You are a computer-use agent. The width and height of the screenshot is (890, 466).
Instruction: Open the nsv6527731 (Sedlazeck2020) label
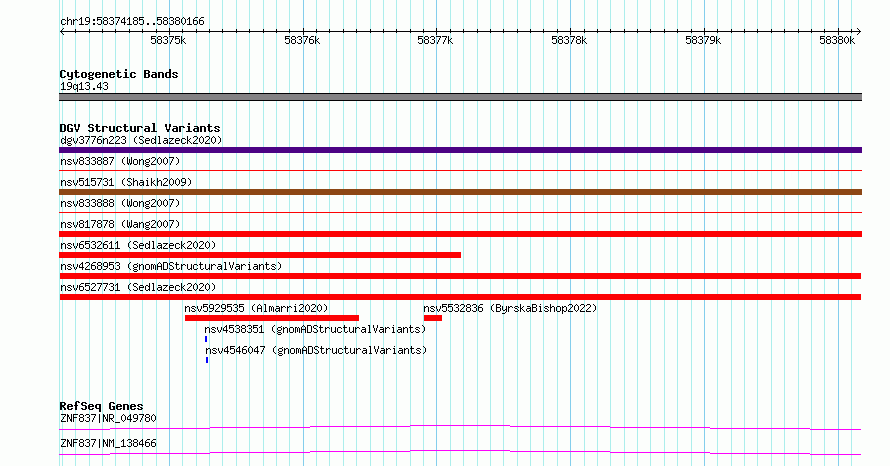tap(138, 287)
